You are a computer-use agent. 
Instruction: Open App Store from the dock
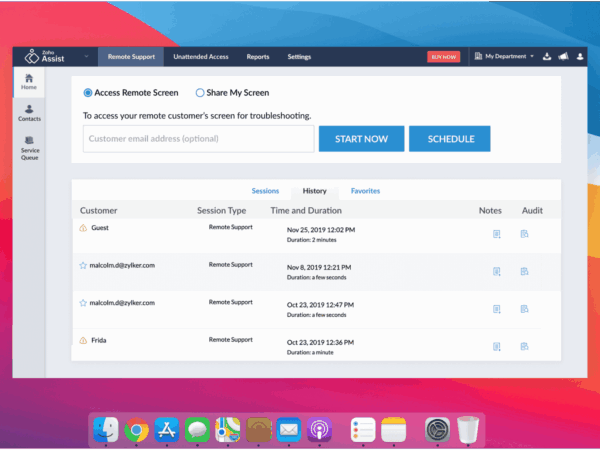pyautogui.click(x=167, y=430)
